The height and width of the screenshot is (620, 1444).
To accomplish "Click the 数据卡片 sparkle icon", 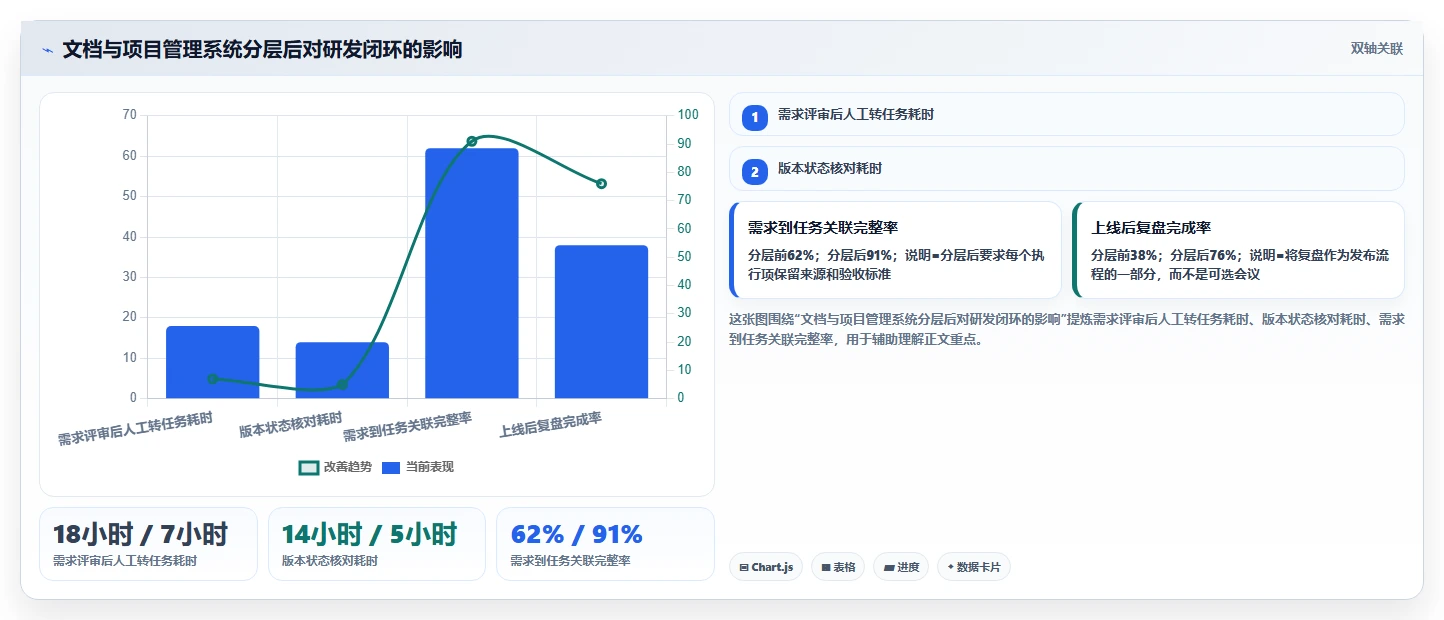I will tap(951, 567).
